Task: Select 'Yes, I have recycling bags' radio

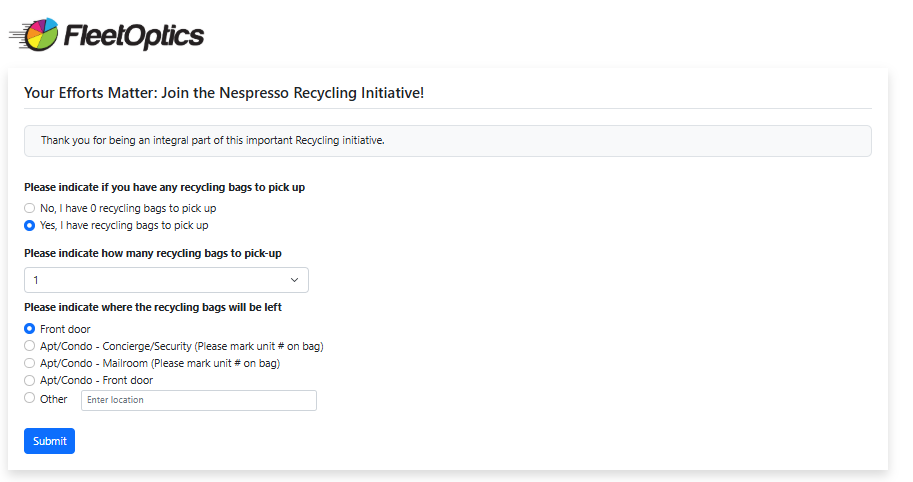Action: [30, 225]
